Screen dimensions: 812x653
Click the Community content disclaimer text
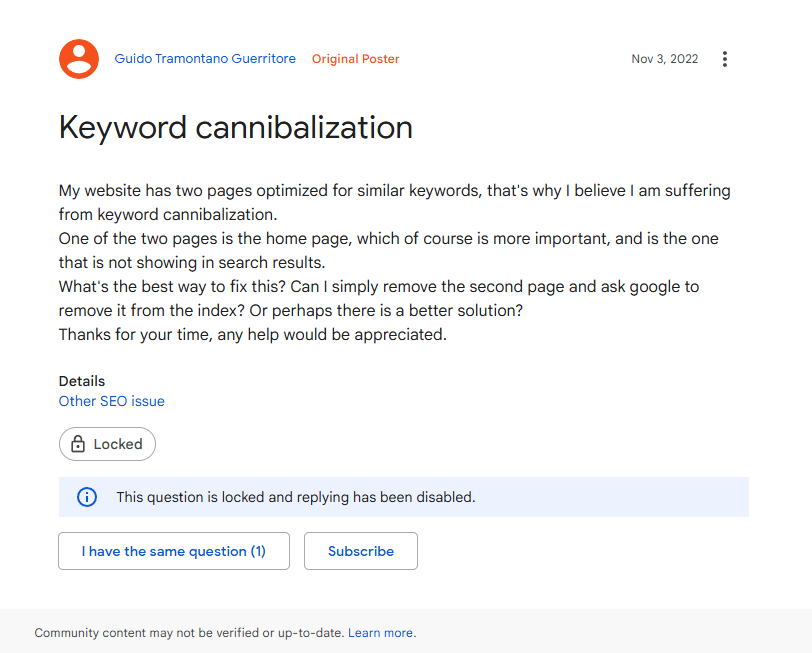[189, 633]
